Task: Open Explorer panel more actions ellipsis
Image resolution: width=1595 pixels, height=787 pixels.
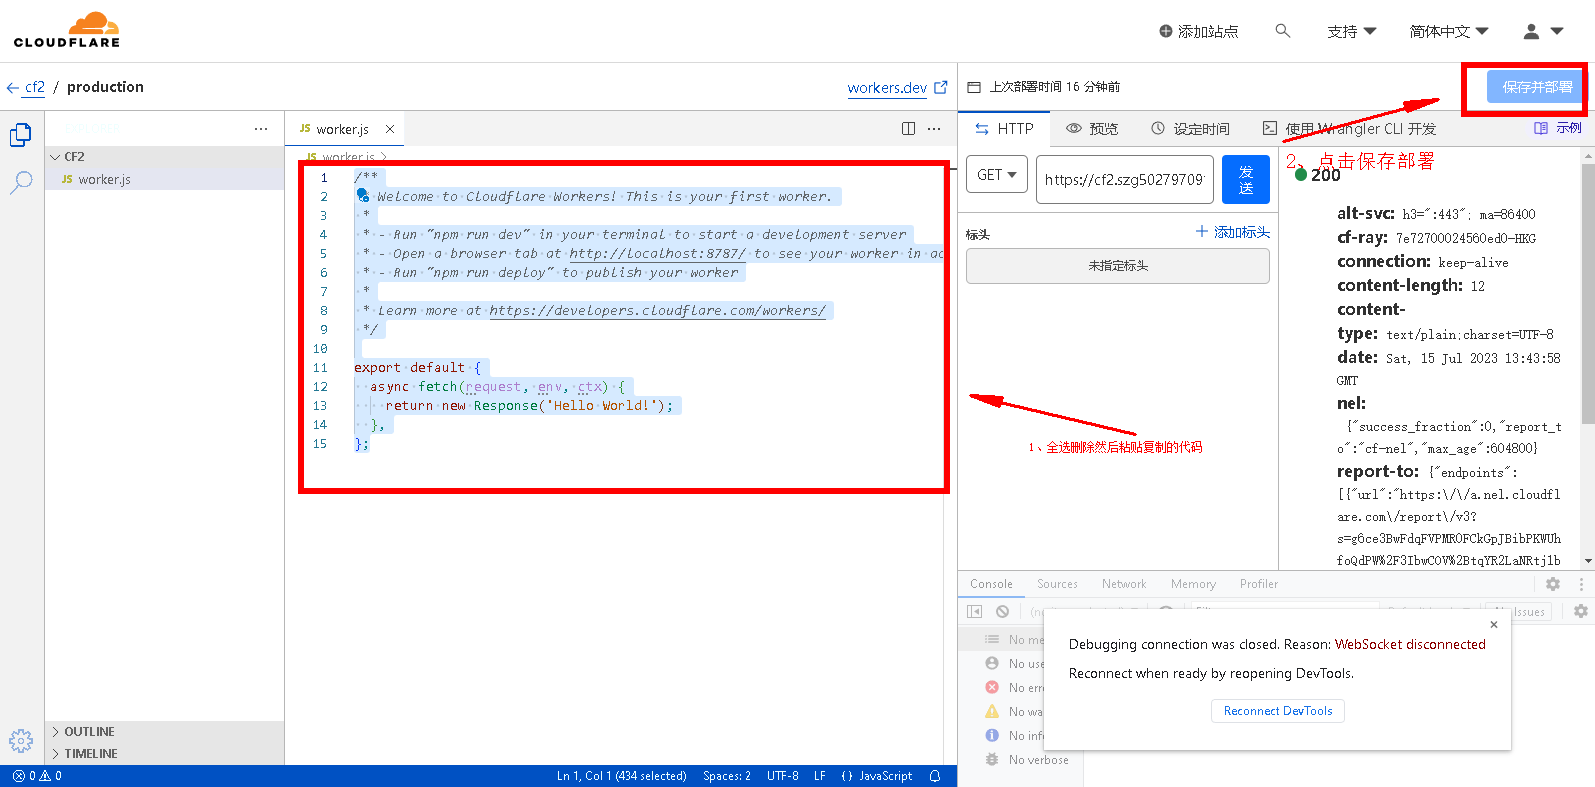Action: coord(261,129)
